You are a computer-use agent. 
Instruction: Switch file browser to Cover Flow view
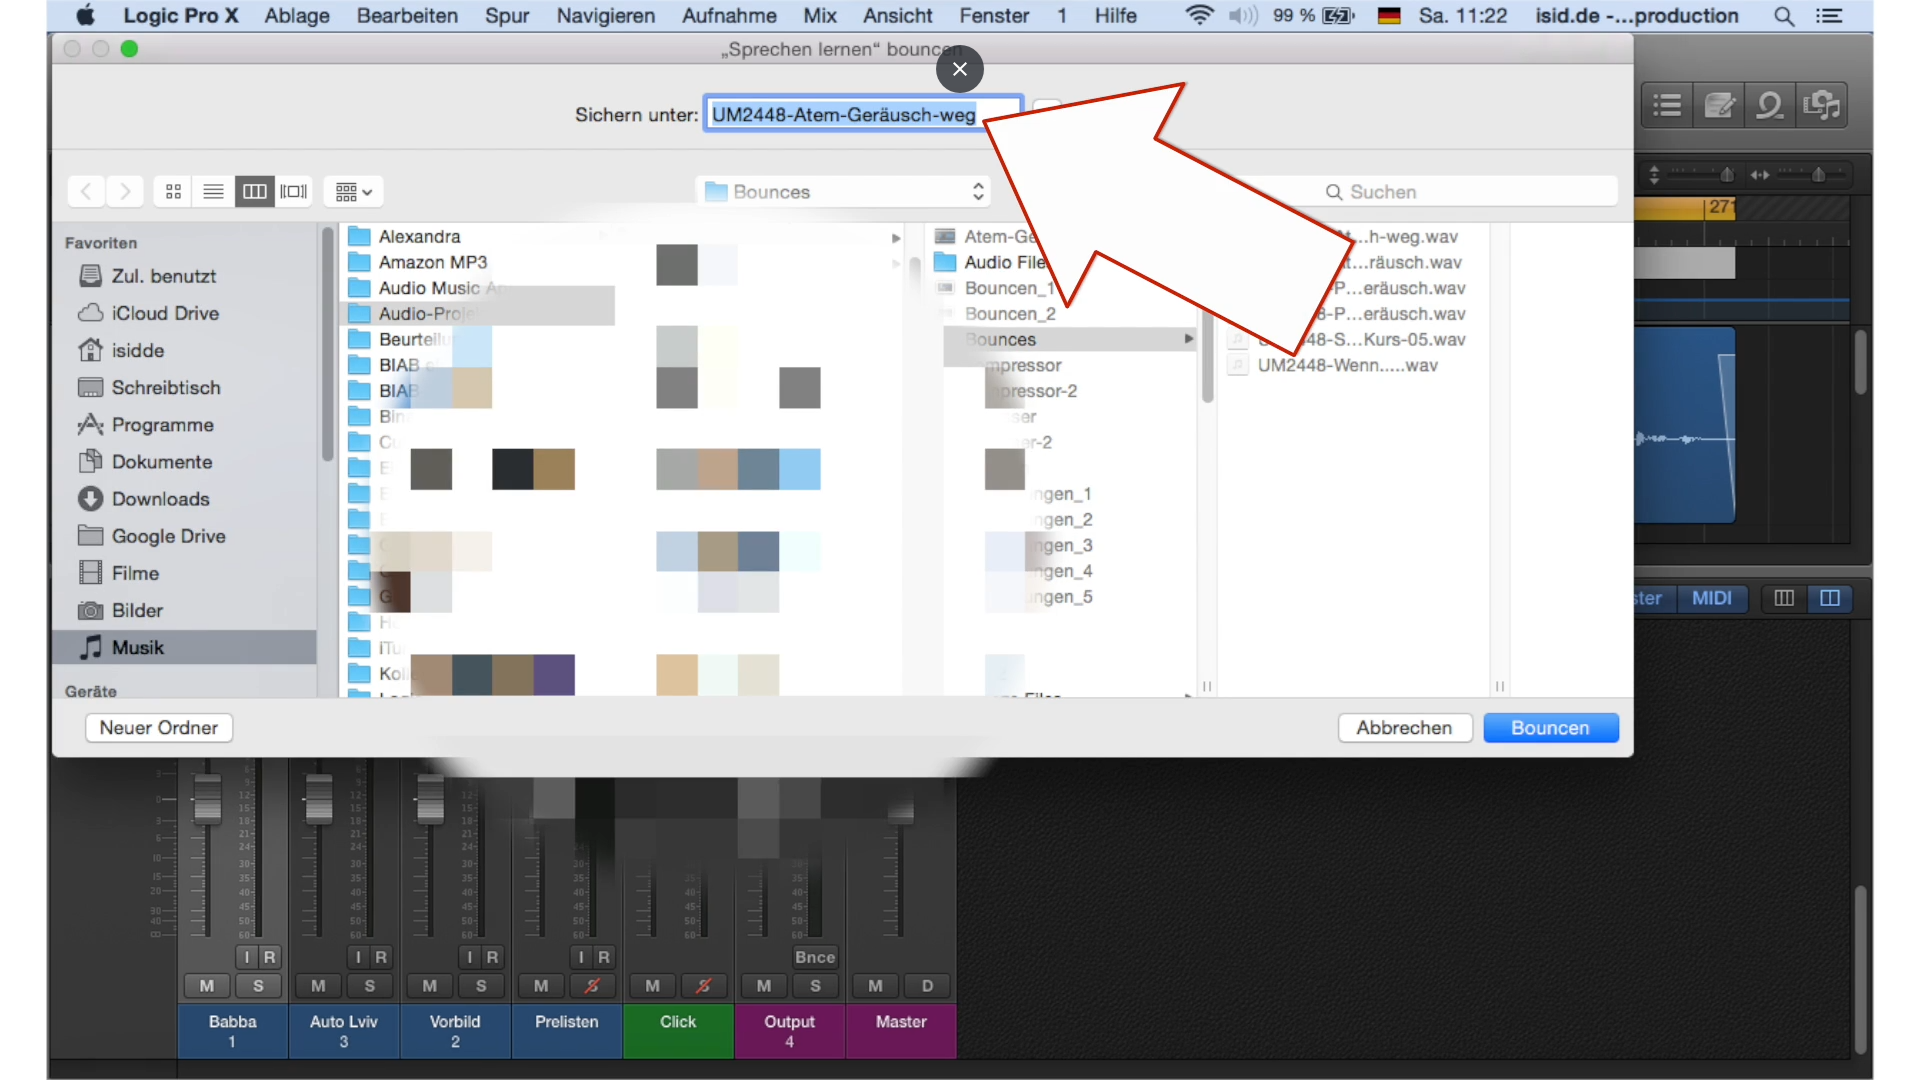[x=294, y=191]
